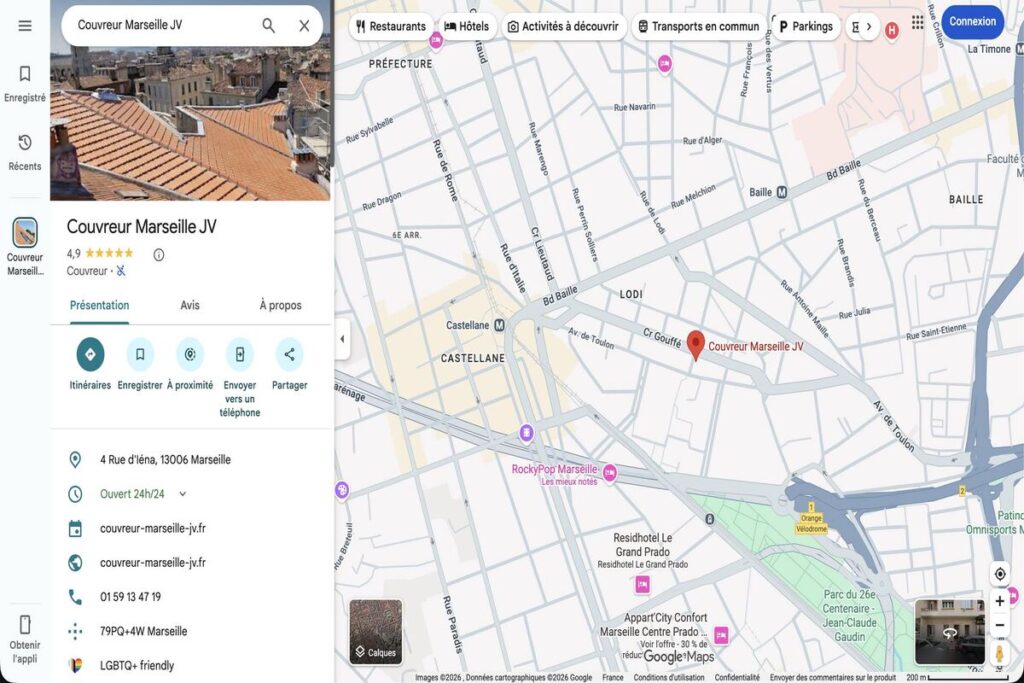Image resolution: width=1024 pixels, height=683 pixels.
Task: Select Activités à découvrir chip
Action: pos(564,27)
